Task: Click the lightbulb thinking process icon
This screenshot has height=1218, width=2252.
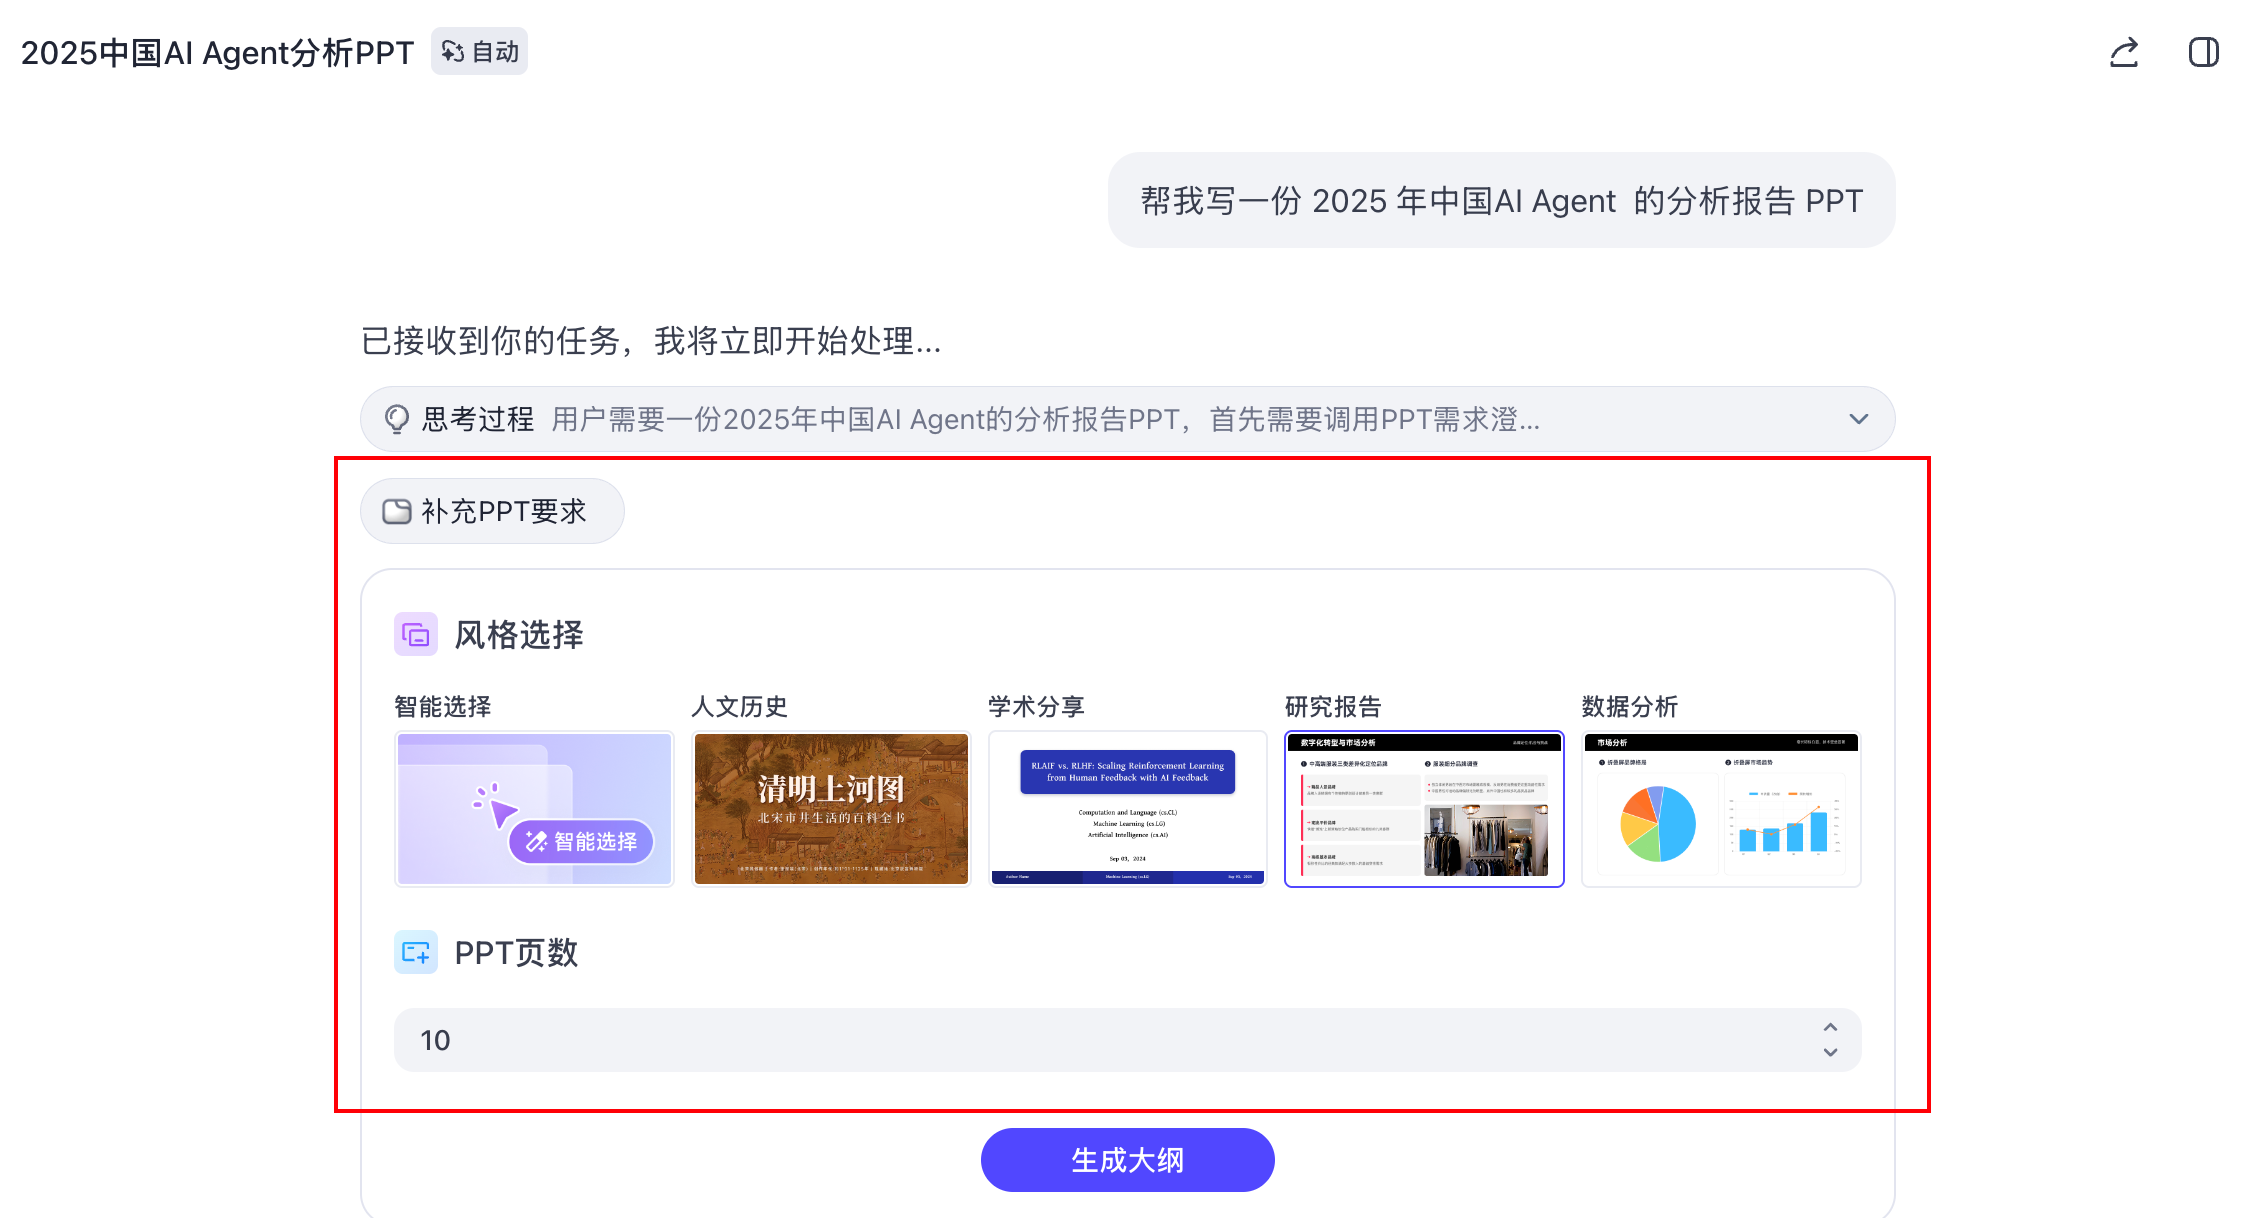Action: tap(397, 419)
